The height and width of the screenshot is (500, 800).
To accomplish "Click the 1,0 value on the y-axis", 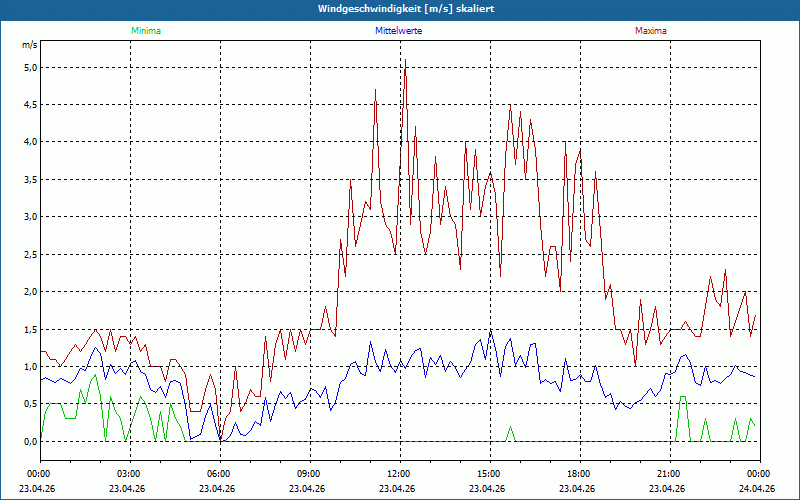I will pos(30,367).
